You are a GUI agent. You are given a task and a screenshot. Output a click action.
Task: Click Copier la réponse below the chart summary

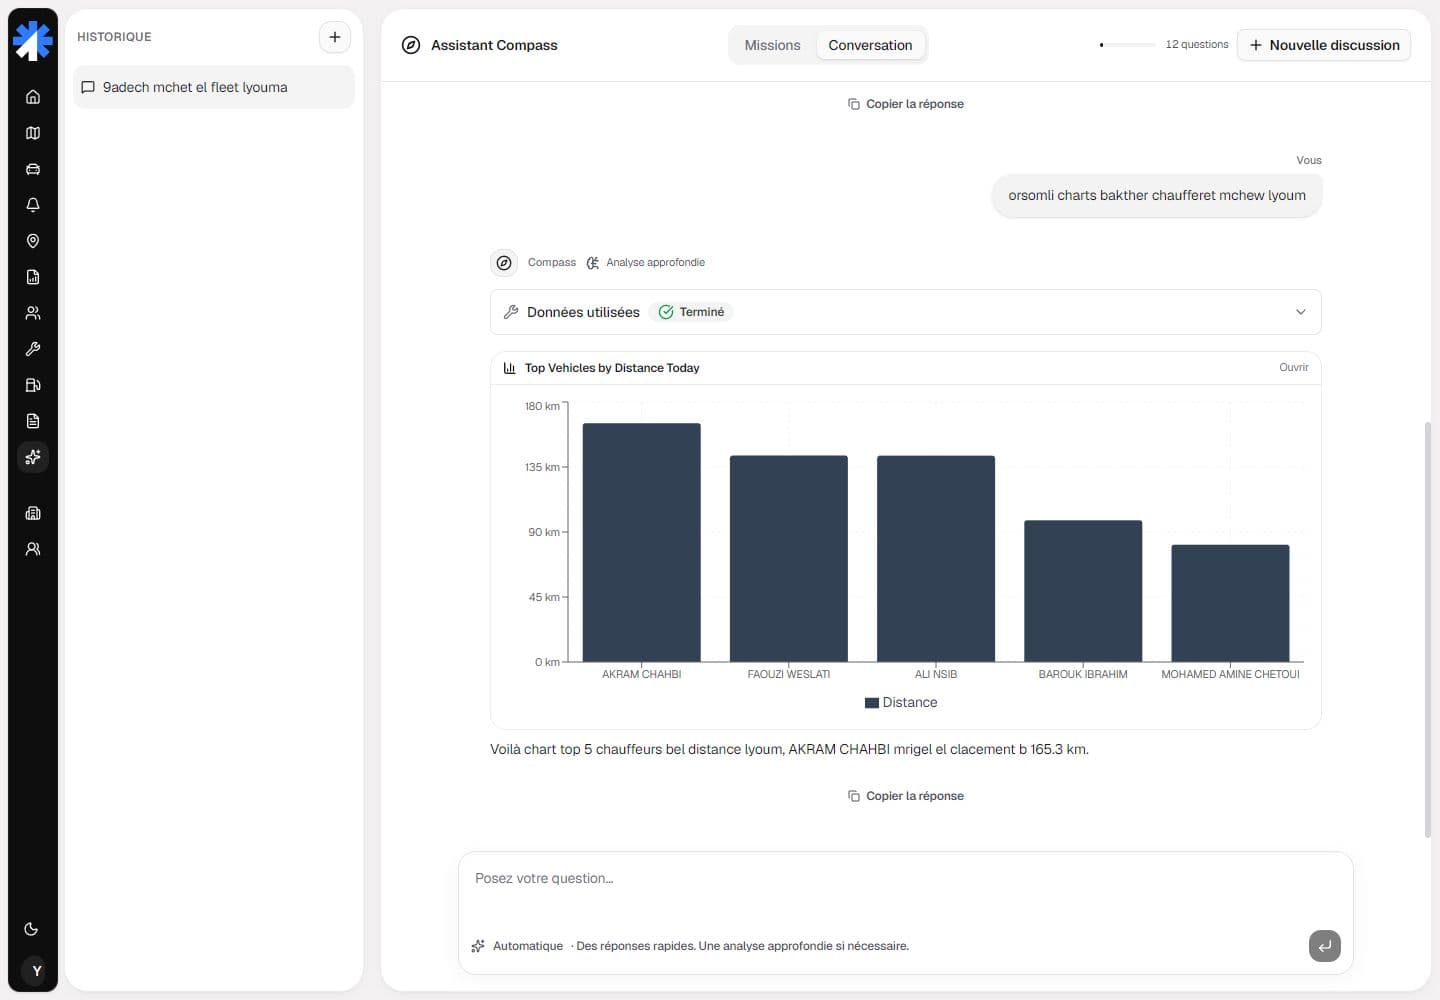click(x=906, y=796)
